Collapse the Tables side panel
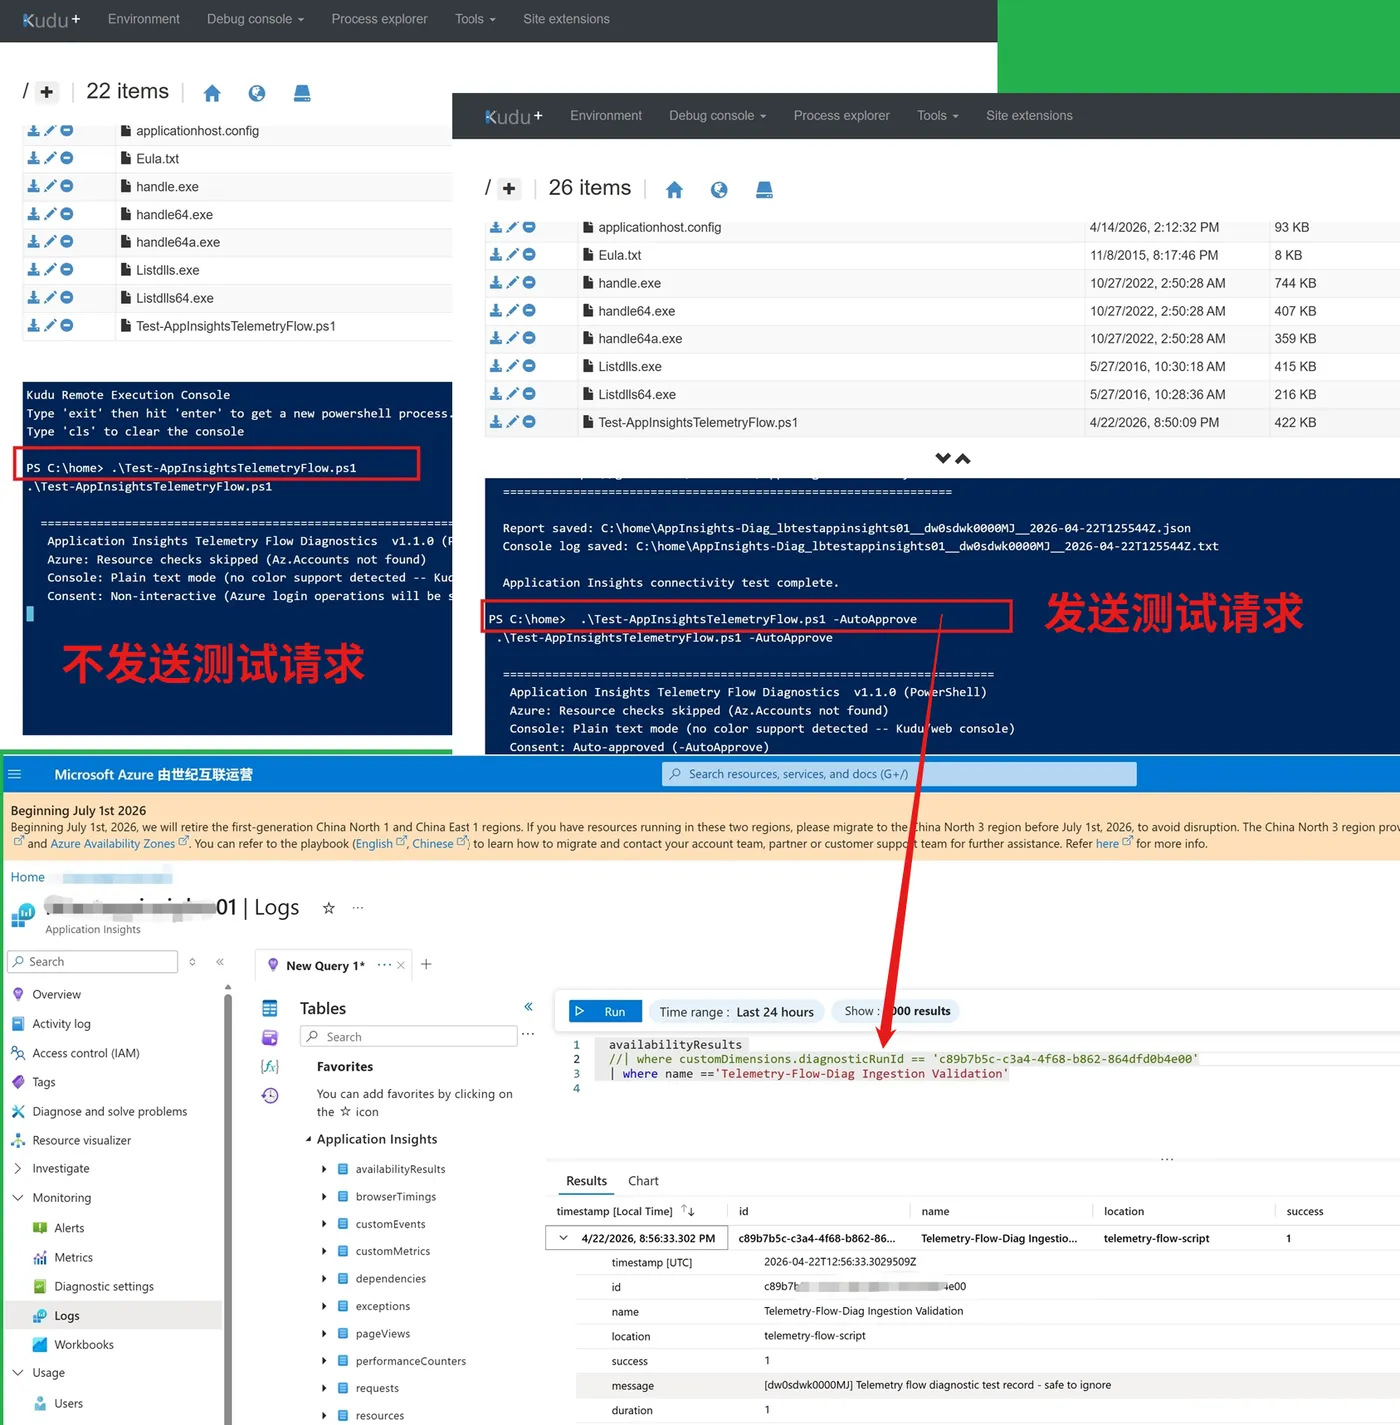Viewport: 1400px width, 1425px height. coord(528,1007)
